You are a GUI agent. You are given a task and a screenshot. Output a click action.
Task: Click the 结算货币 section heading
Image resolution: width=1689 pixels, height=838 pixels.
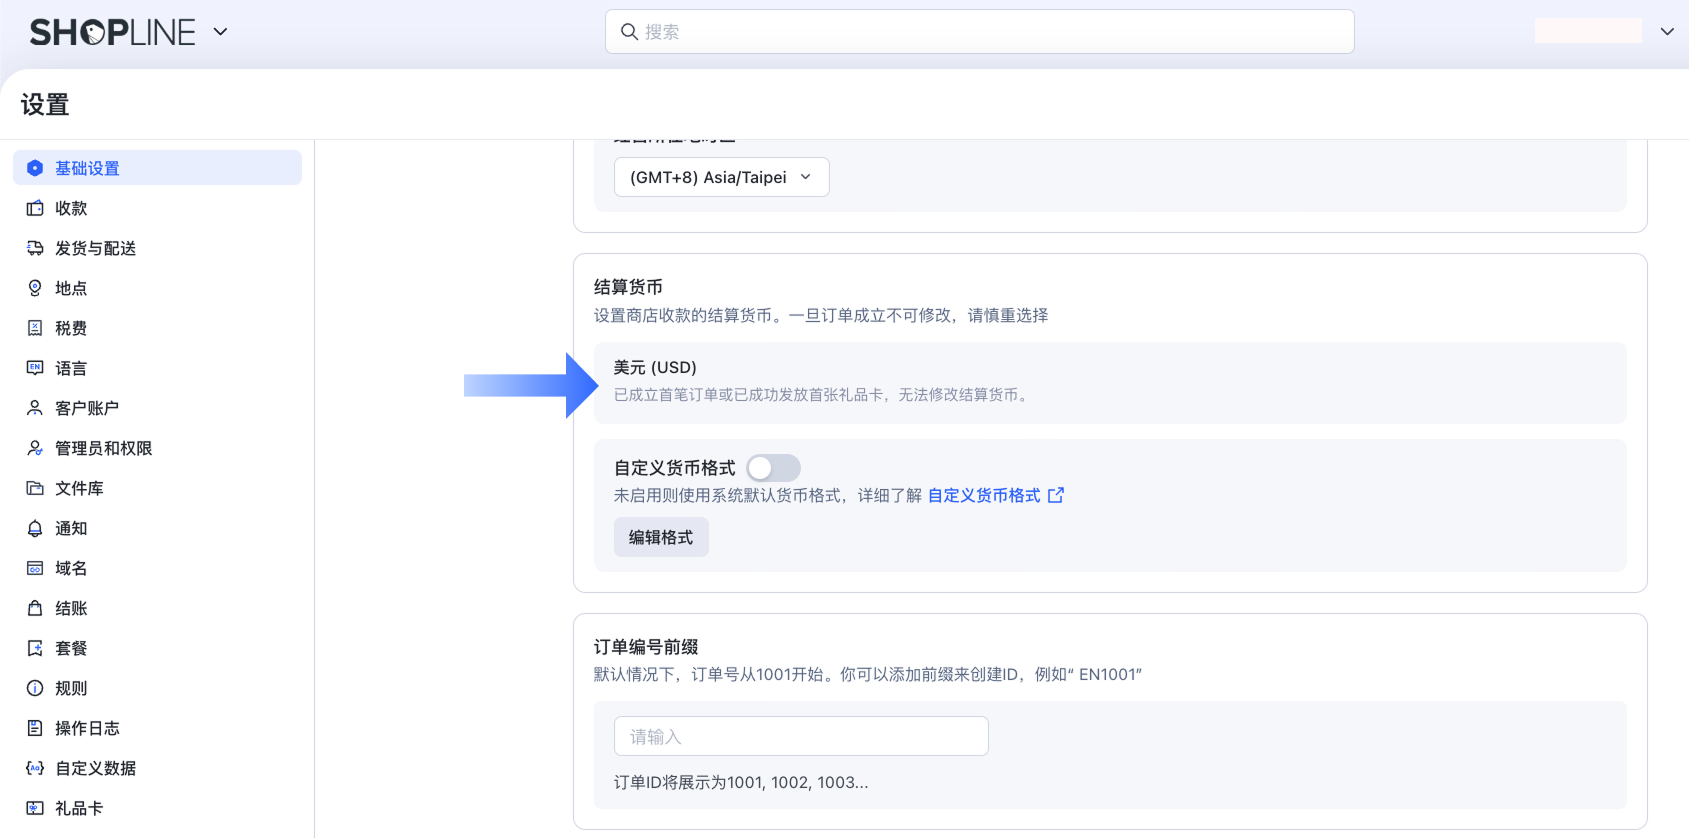[x=628, y=287]
